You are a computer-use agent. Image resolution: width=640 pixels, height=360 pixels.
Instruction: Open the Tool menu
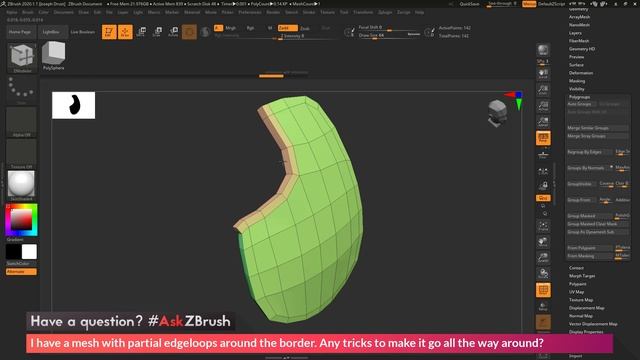344,12
